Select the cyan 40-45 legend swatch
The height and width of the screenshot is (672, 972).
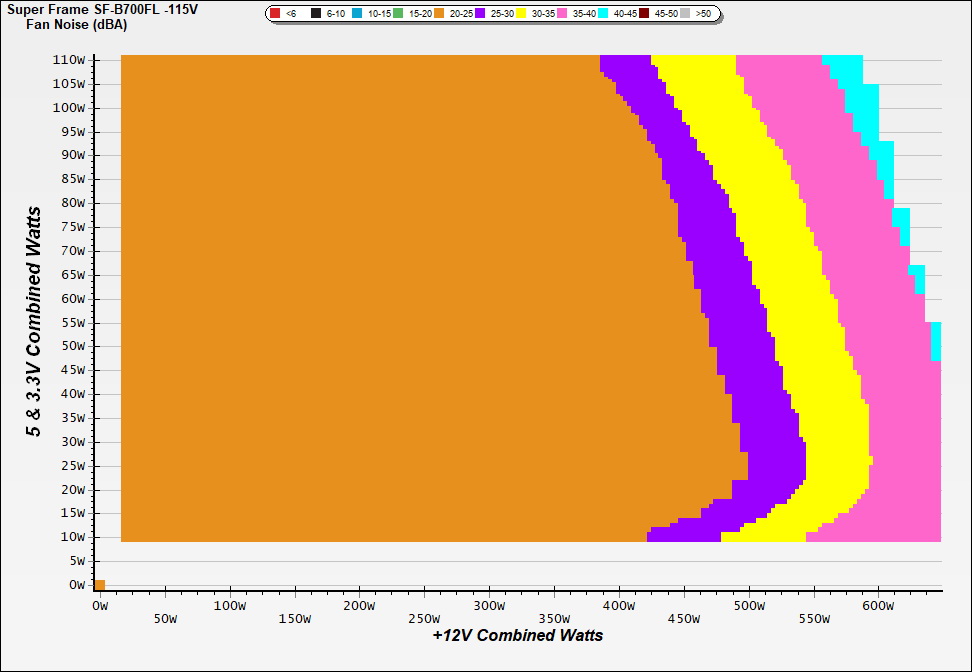pos(603,14)
